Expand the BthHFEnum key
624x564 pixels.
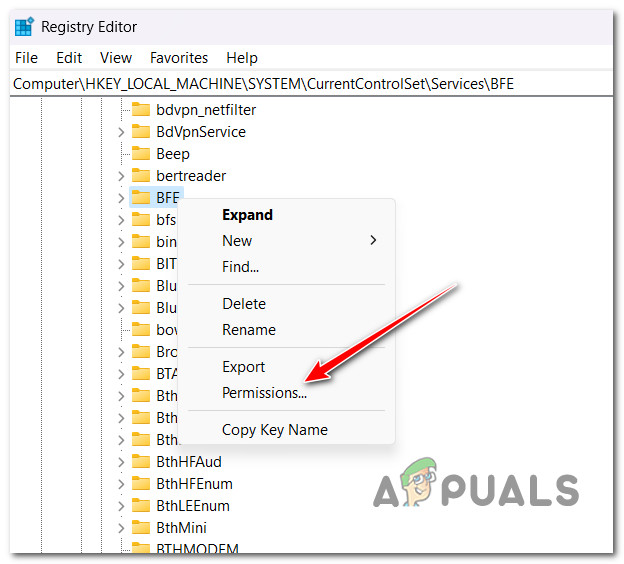(121, 484)
